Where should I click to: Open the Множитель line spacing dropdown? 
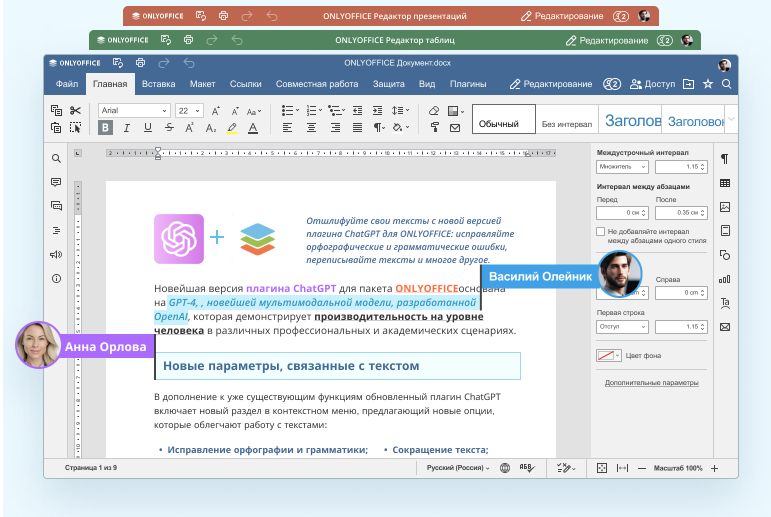coord(622,167)
